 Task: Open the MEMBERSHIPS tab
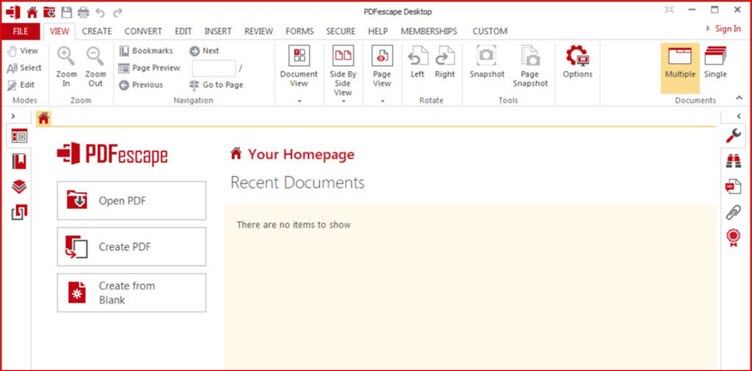pyautogui.click(x=429, y=31)
